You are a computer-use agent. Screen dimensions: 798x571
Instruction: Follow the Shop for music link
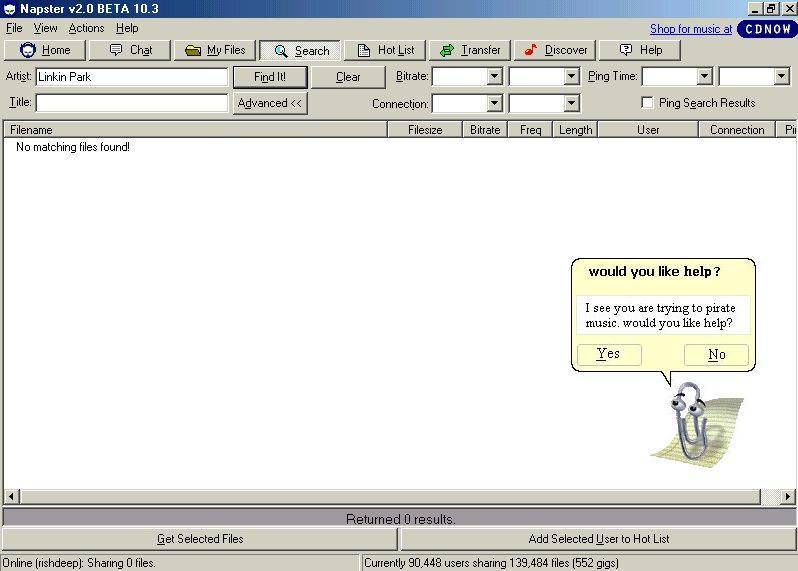[690, 29]
